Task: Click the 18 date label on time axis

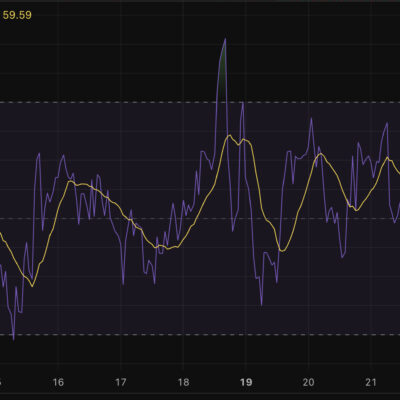Action: 183,382
